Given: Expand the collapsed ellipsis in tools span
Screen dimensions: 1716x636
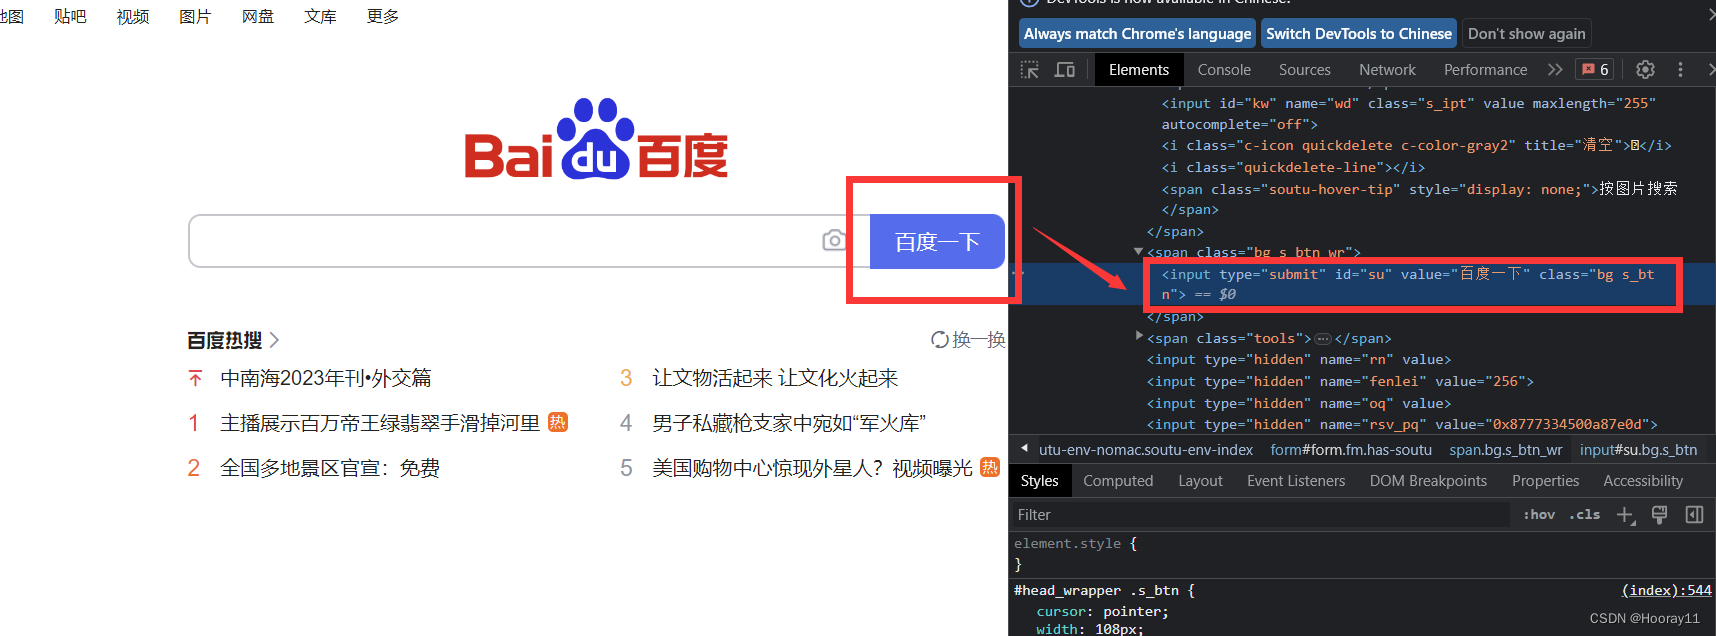Looking at the screenshot, I should click(x=1323, y=339).
